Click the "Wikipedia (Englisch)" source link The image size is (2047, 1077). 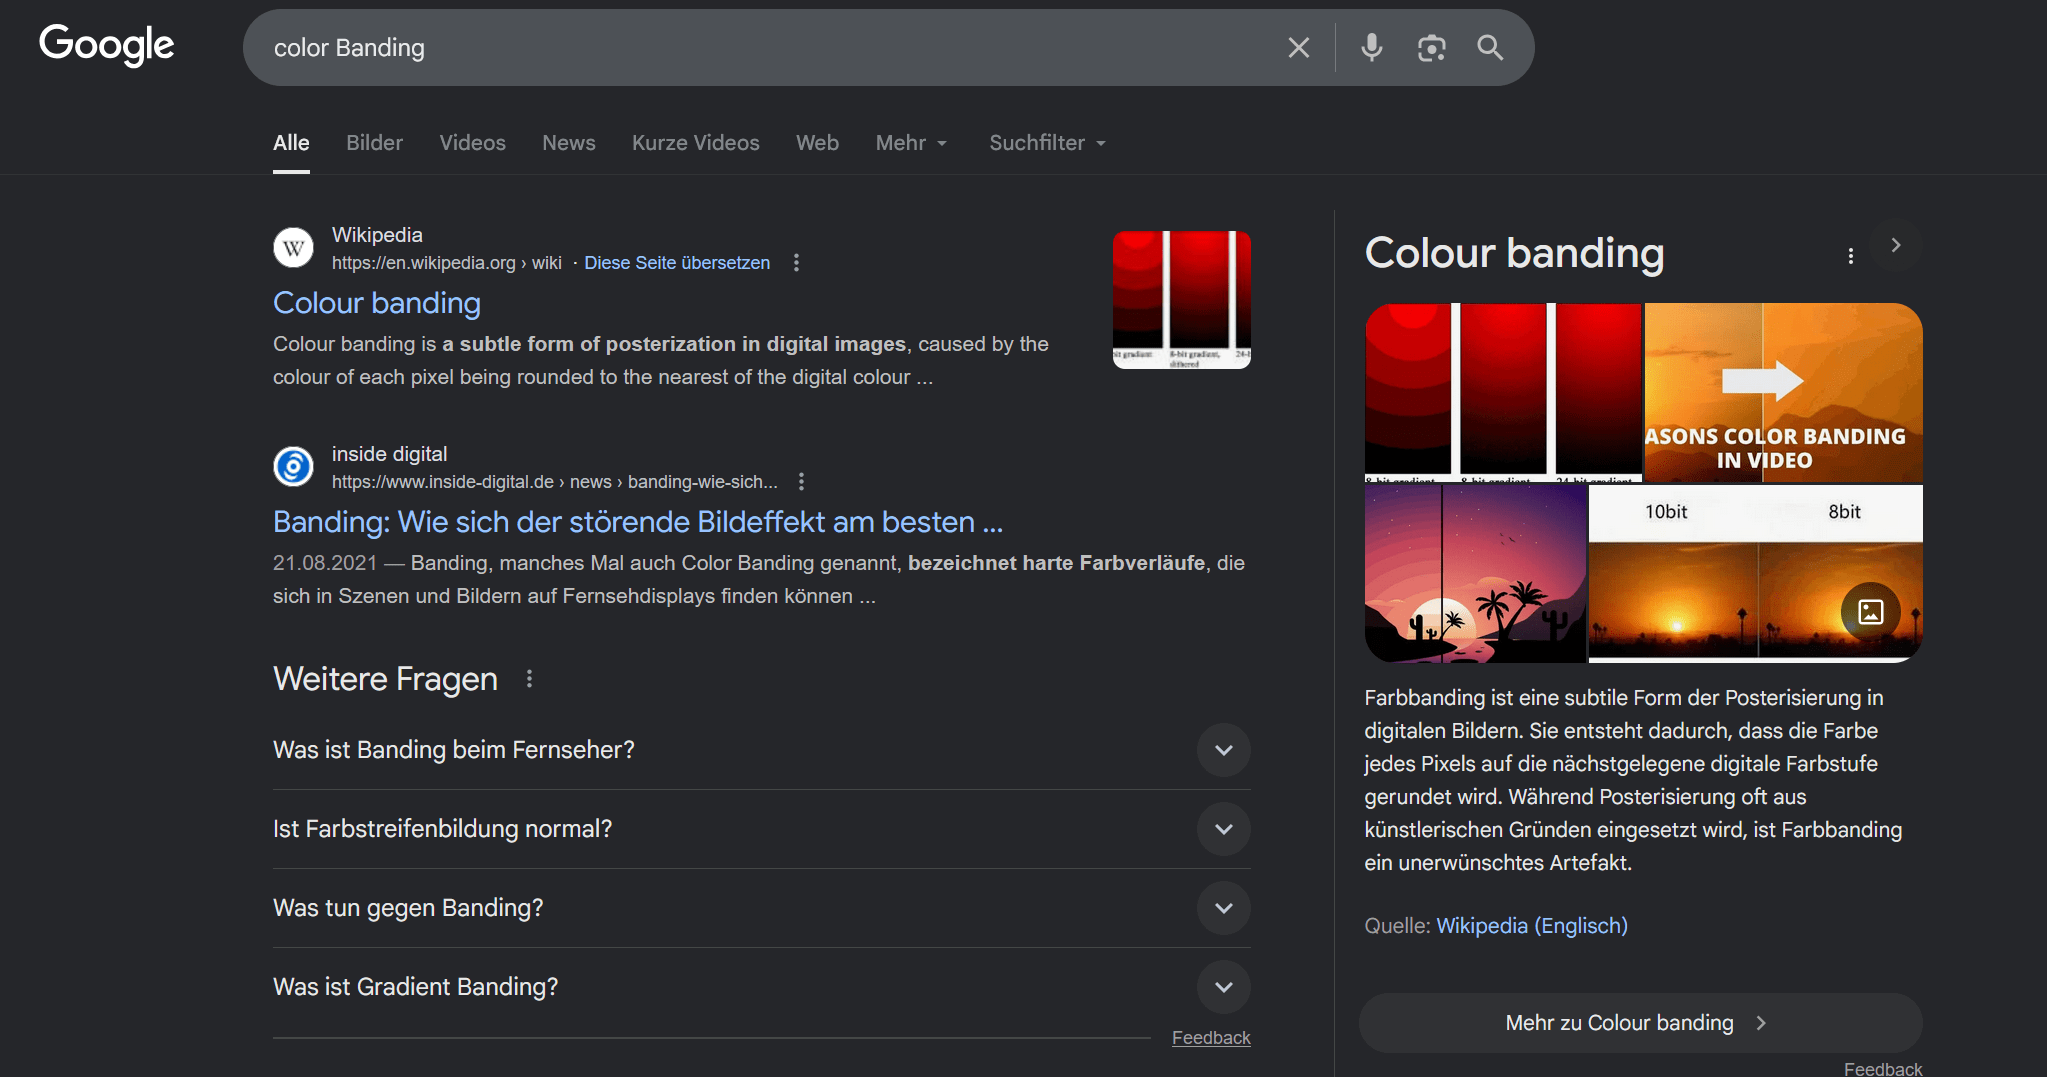(1532, 926)
